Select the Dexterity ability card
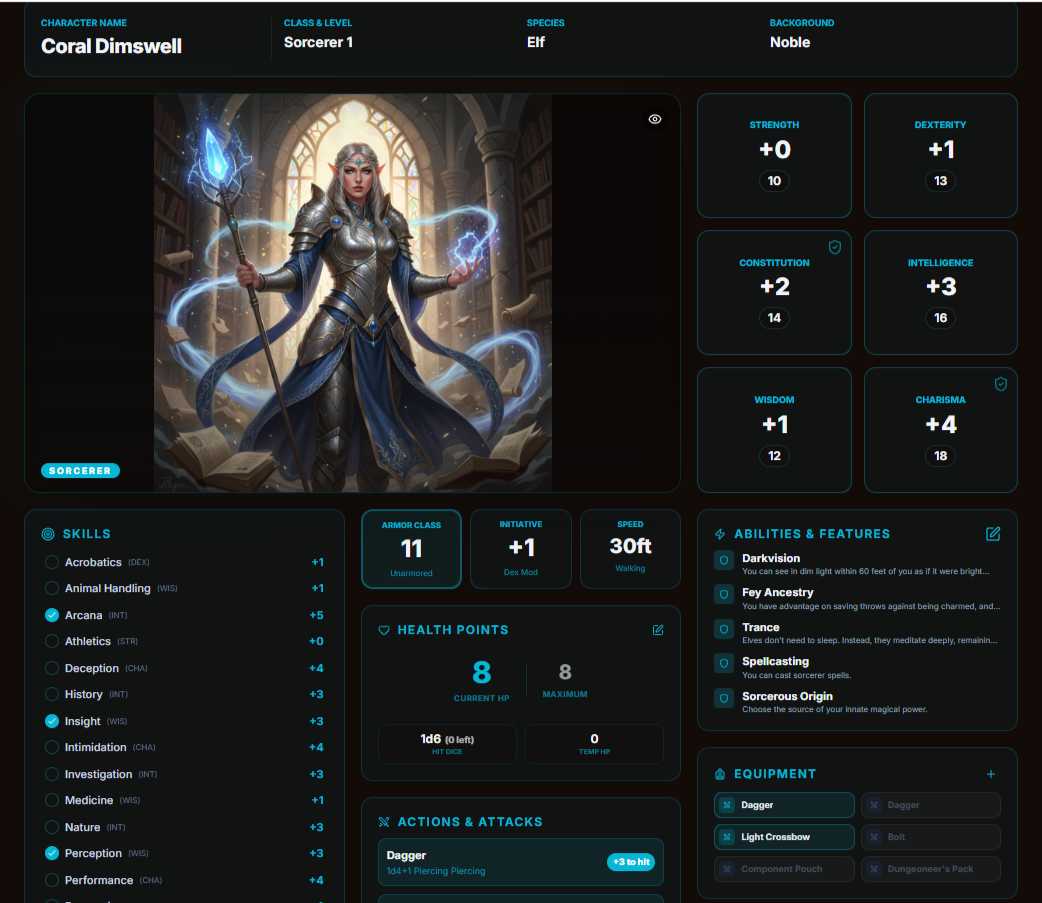Image resolution: width=1042 pixels, height=903 pixels. coord(940,155)
